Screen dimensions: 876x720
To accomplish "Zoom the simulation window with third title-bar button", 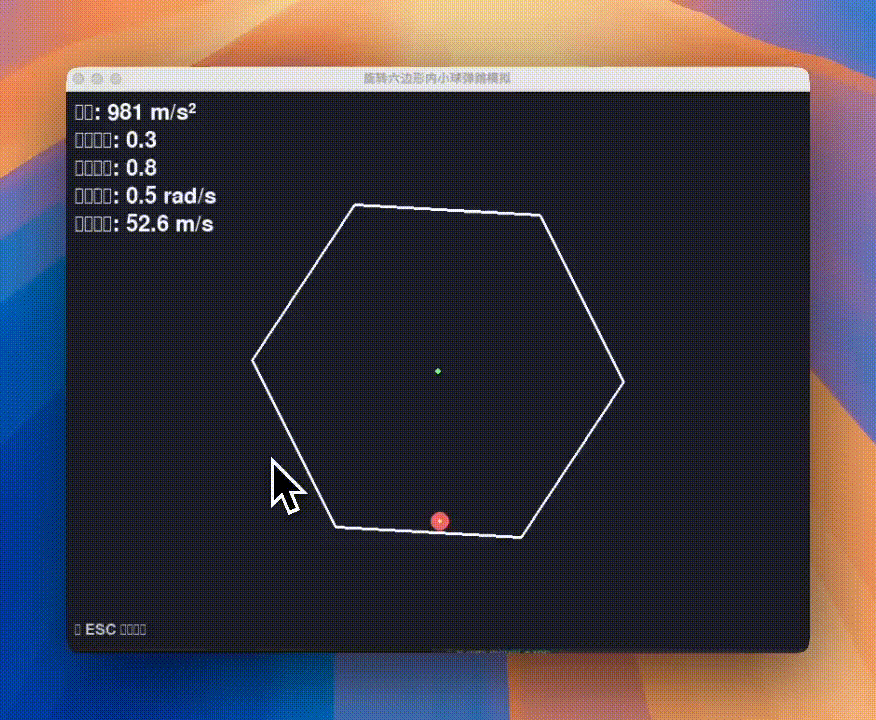I will click(116, 79).
